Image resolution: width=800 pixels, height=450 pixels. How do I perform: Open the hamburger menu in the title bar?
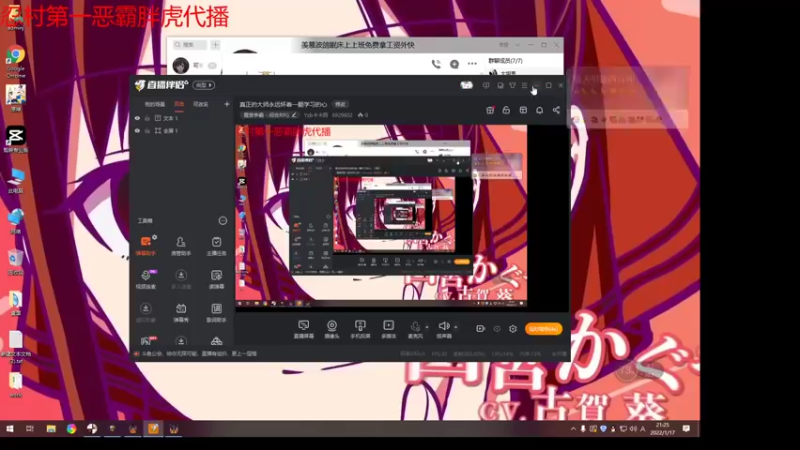(524, 85)
